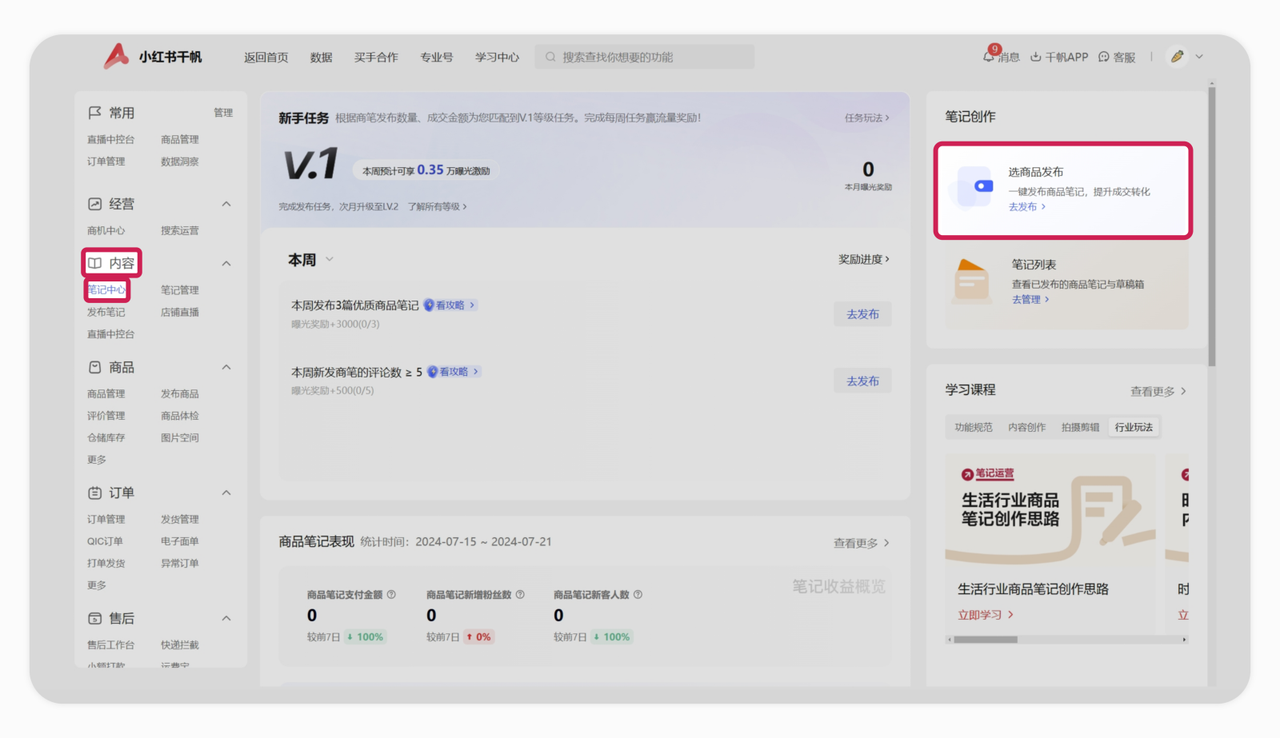Collapse the 经营 sidebar section
The width and height of the screenshot is (1280, 738).
point(226,204)
